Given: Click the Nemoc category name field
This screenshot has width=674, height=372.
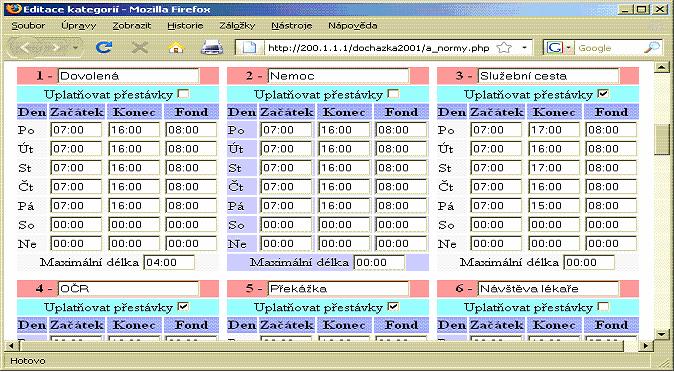Looking at the screenshot, I should point(338,76).
